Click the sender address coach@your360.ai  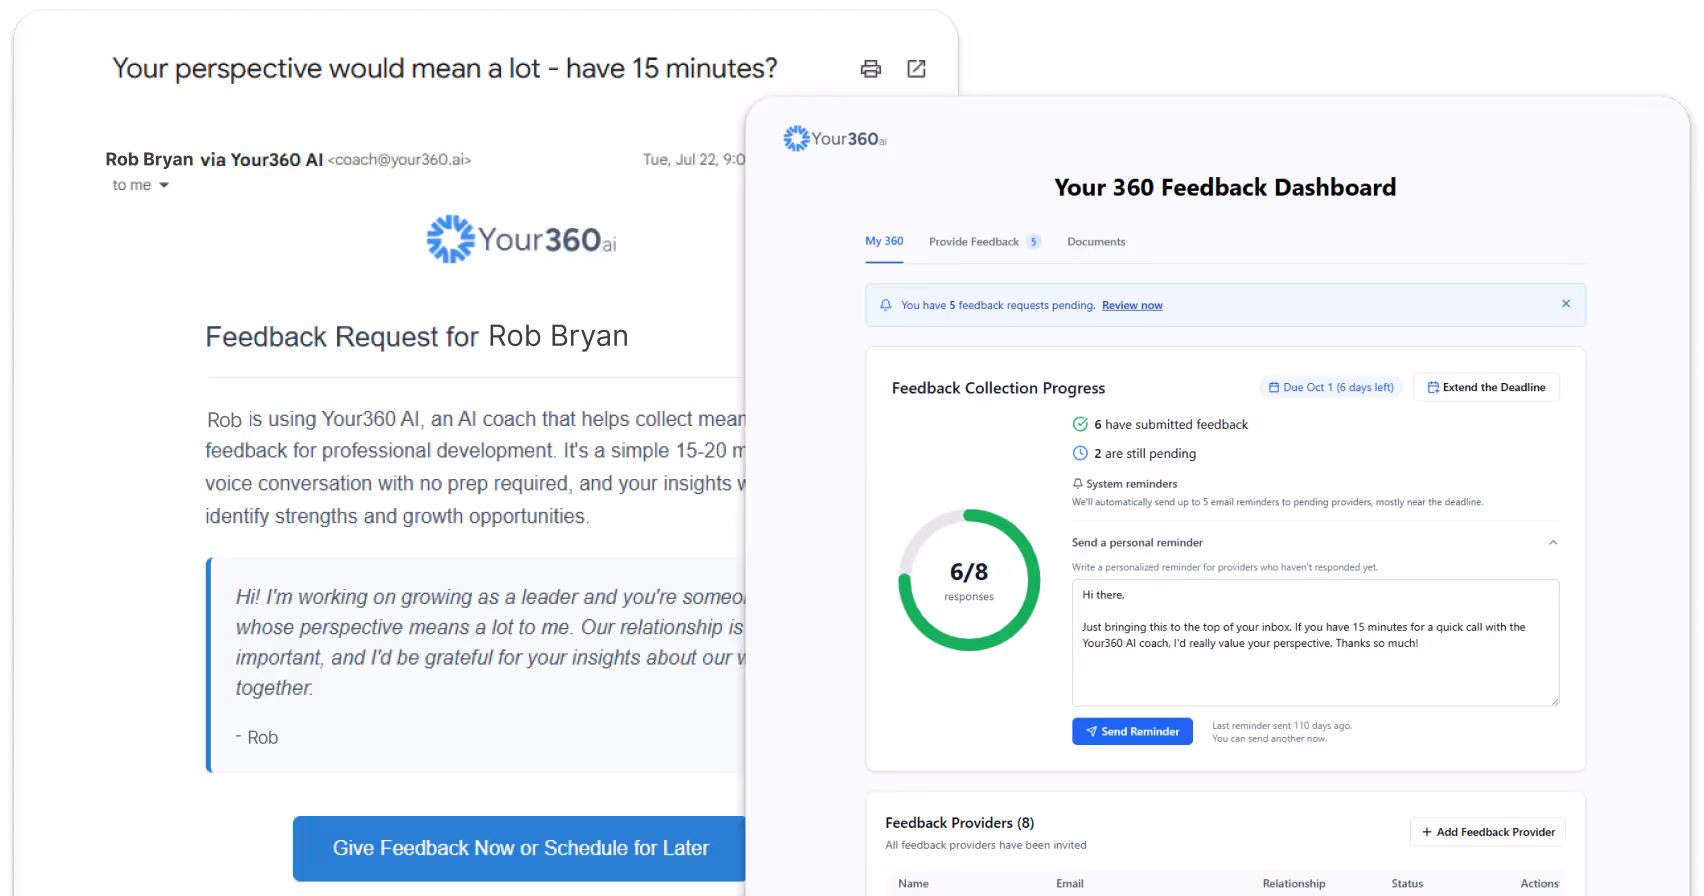[400, 160]
